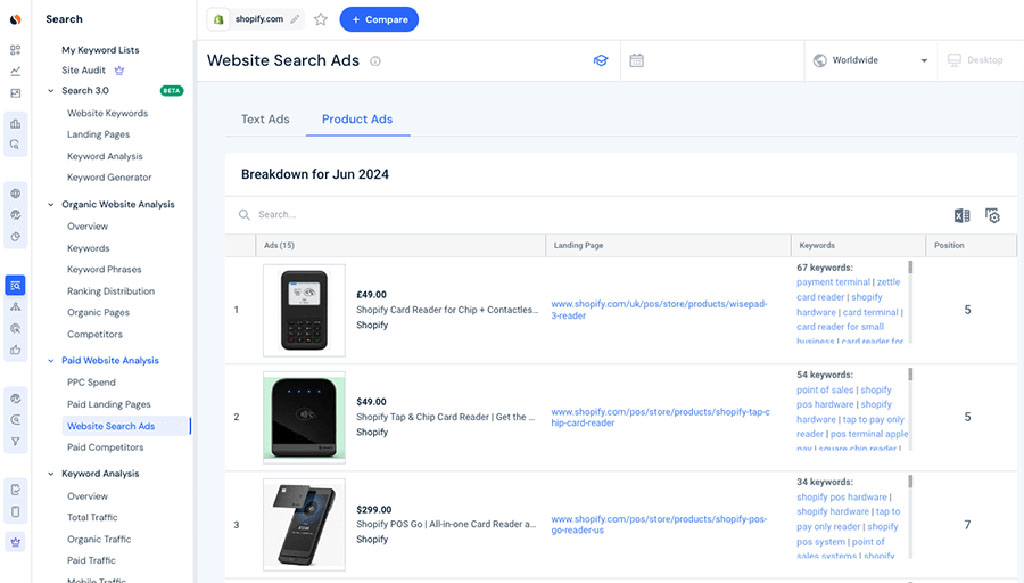The height and width of the screenshot is (583, 1024).
Task: Click 'payment terminal' keyword link
Action: click(x=833, y=282)
